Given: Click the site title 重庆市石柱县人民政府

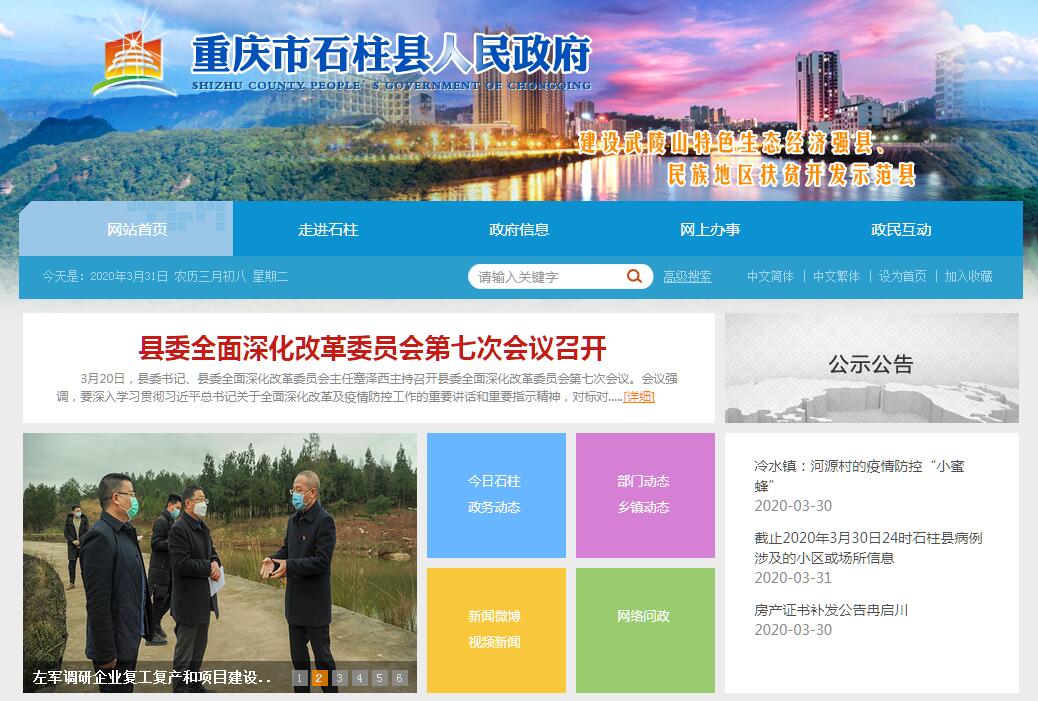Looking at the screenshot, I should point(391,54).
